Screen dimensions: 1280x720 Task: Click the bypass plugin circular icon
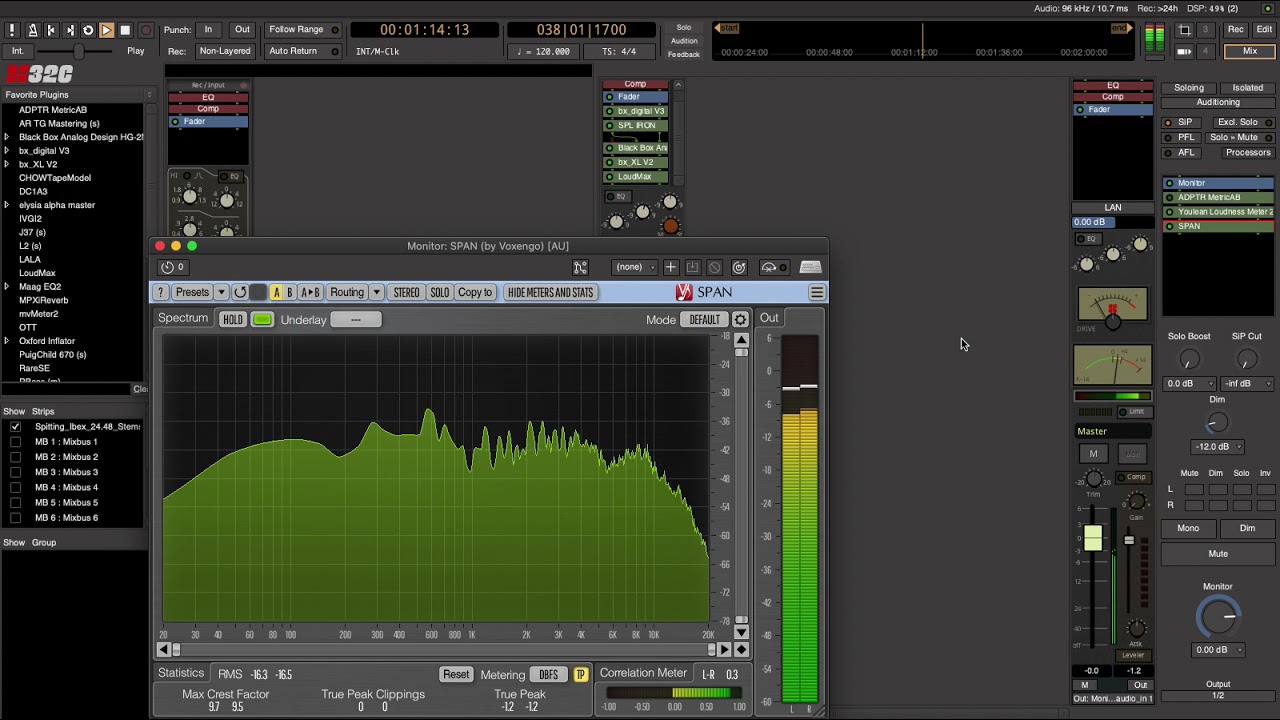click(x=739, y=267)
